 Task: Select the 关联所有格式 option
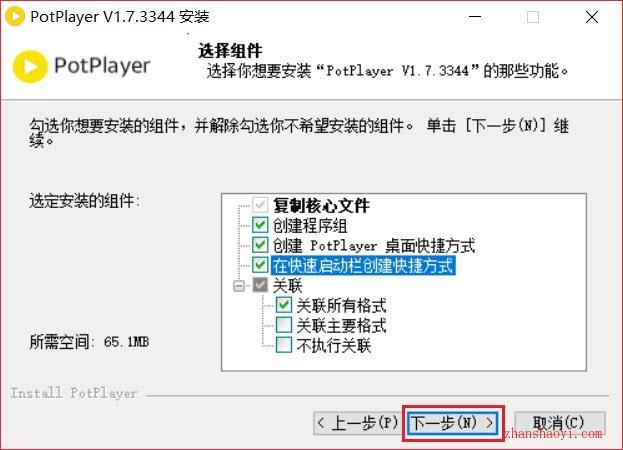click(283, 305)
